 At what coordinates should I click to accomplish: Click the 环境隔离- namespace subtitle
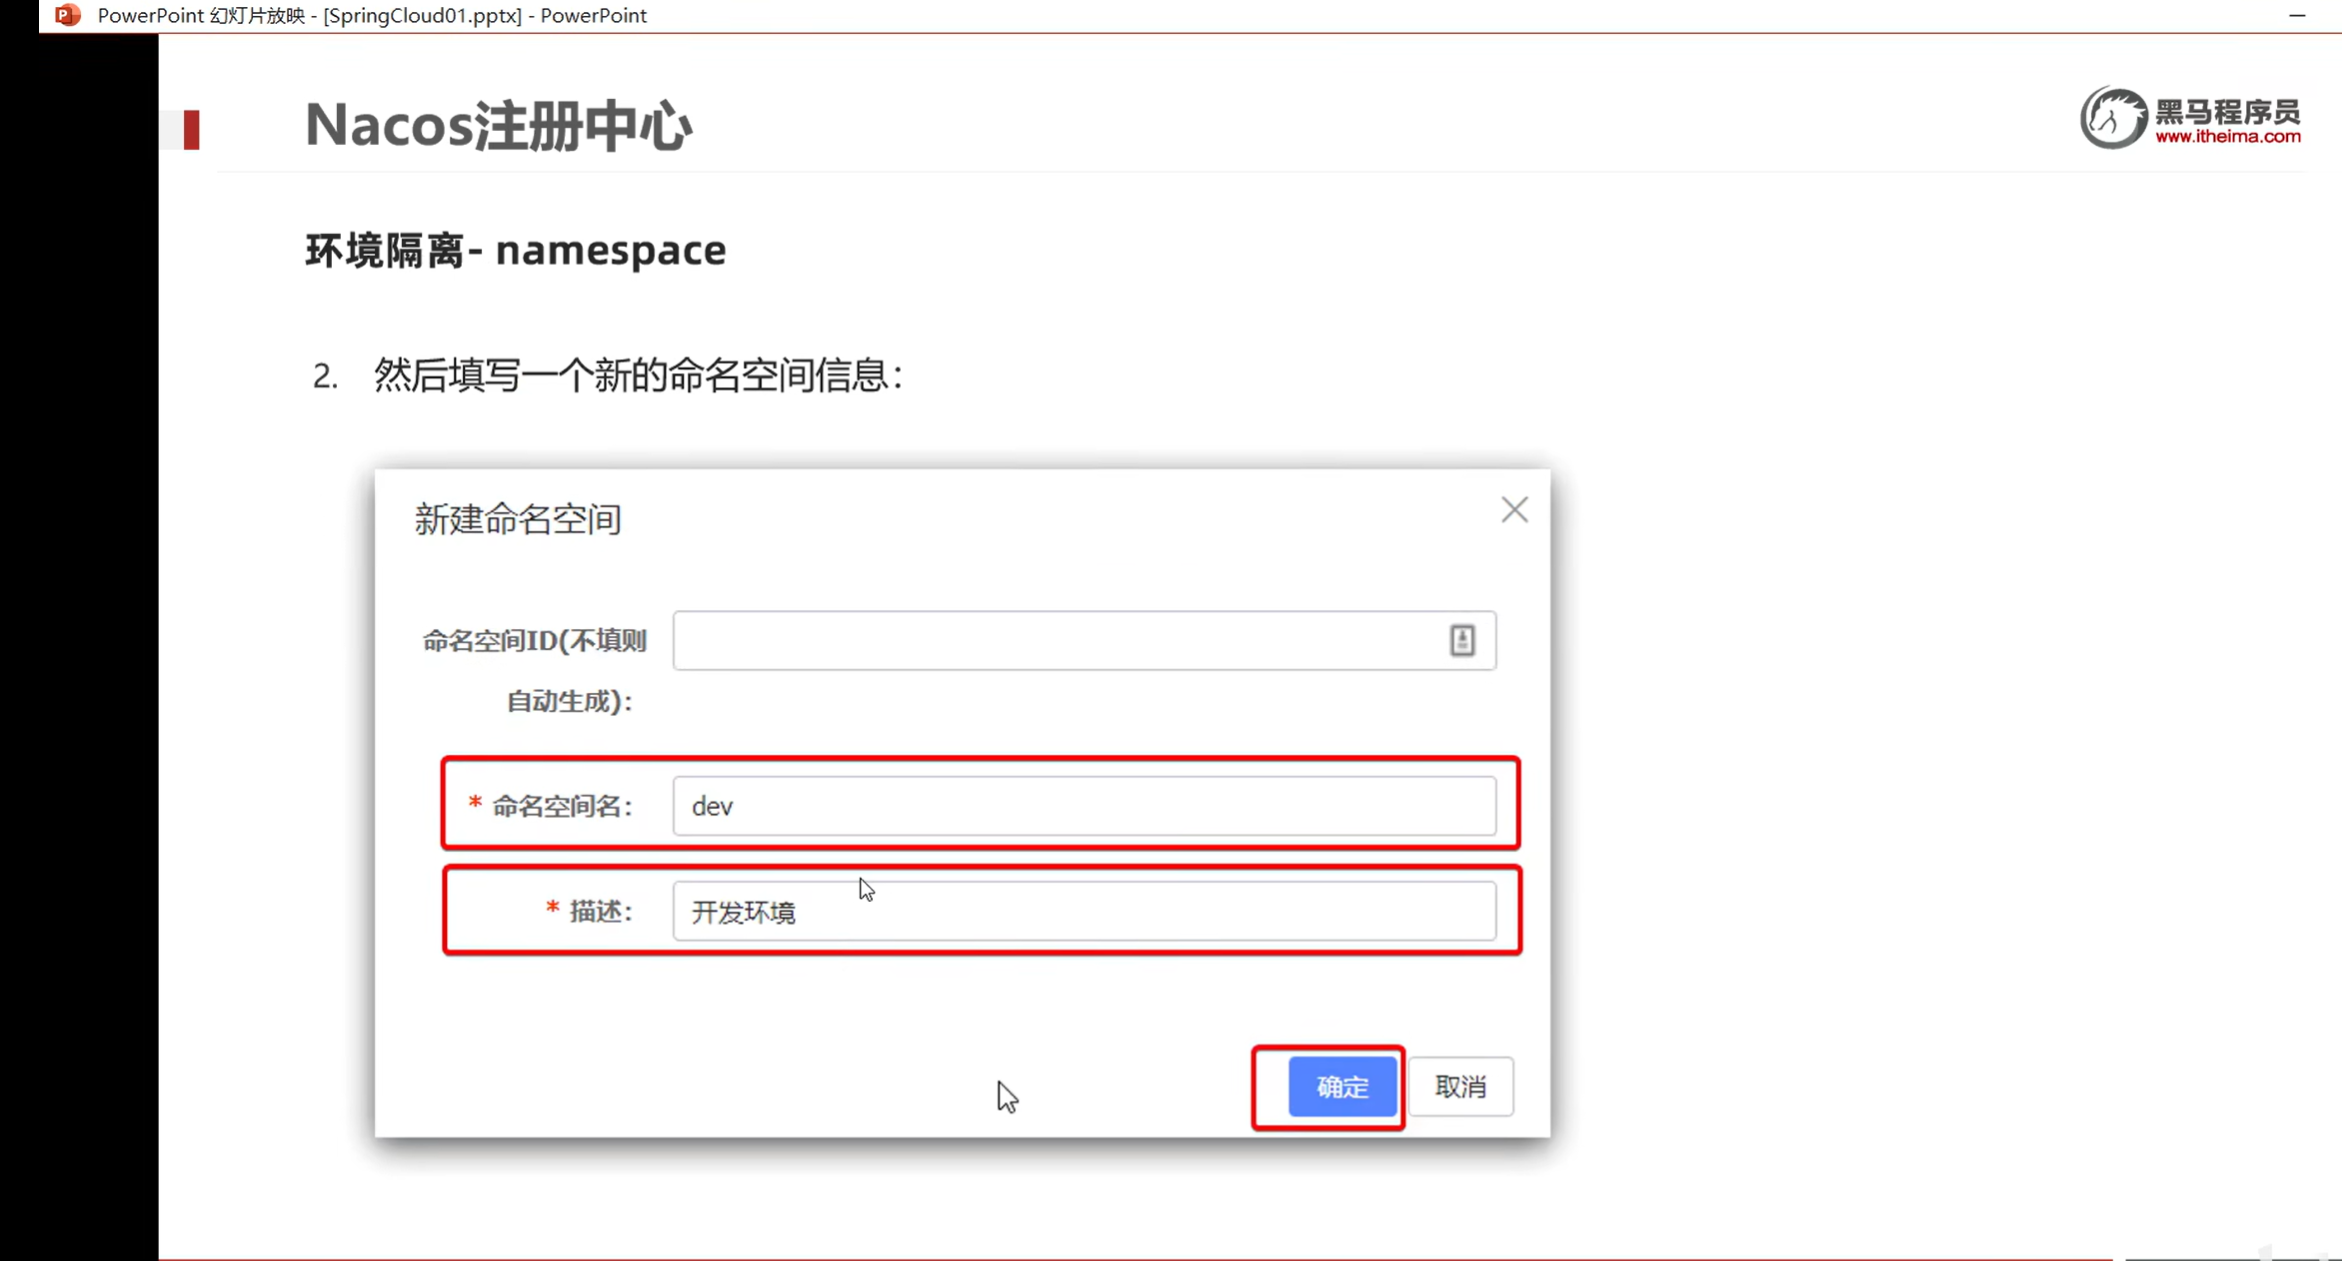515,250
